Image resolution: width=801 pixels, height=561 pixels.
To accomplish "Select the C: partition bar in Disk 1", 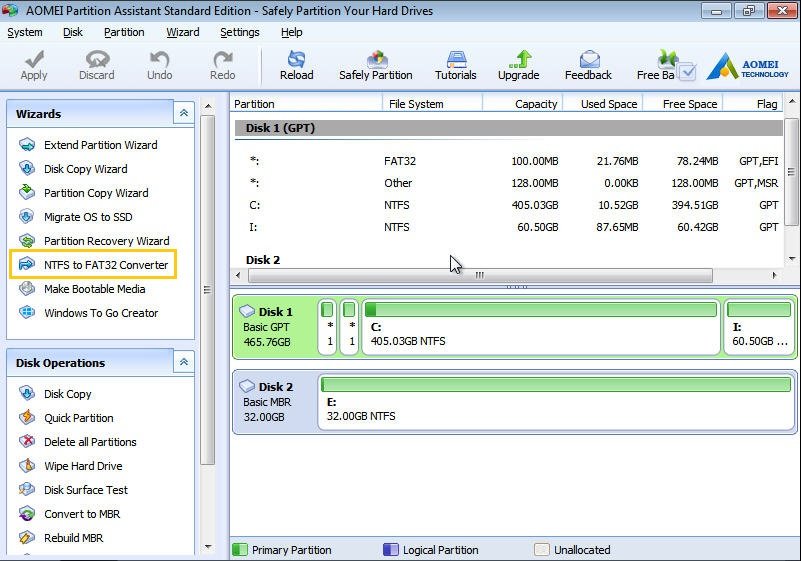I will (541, 327).
